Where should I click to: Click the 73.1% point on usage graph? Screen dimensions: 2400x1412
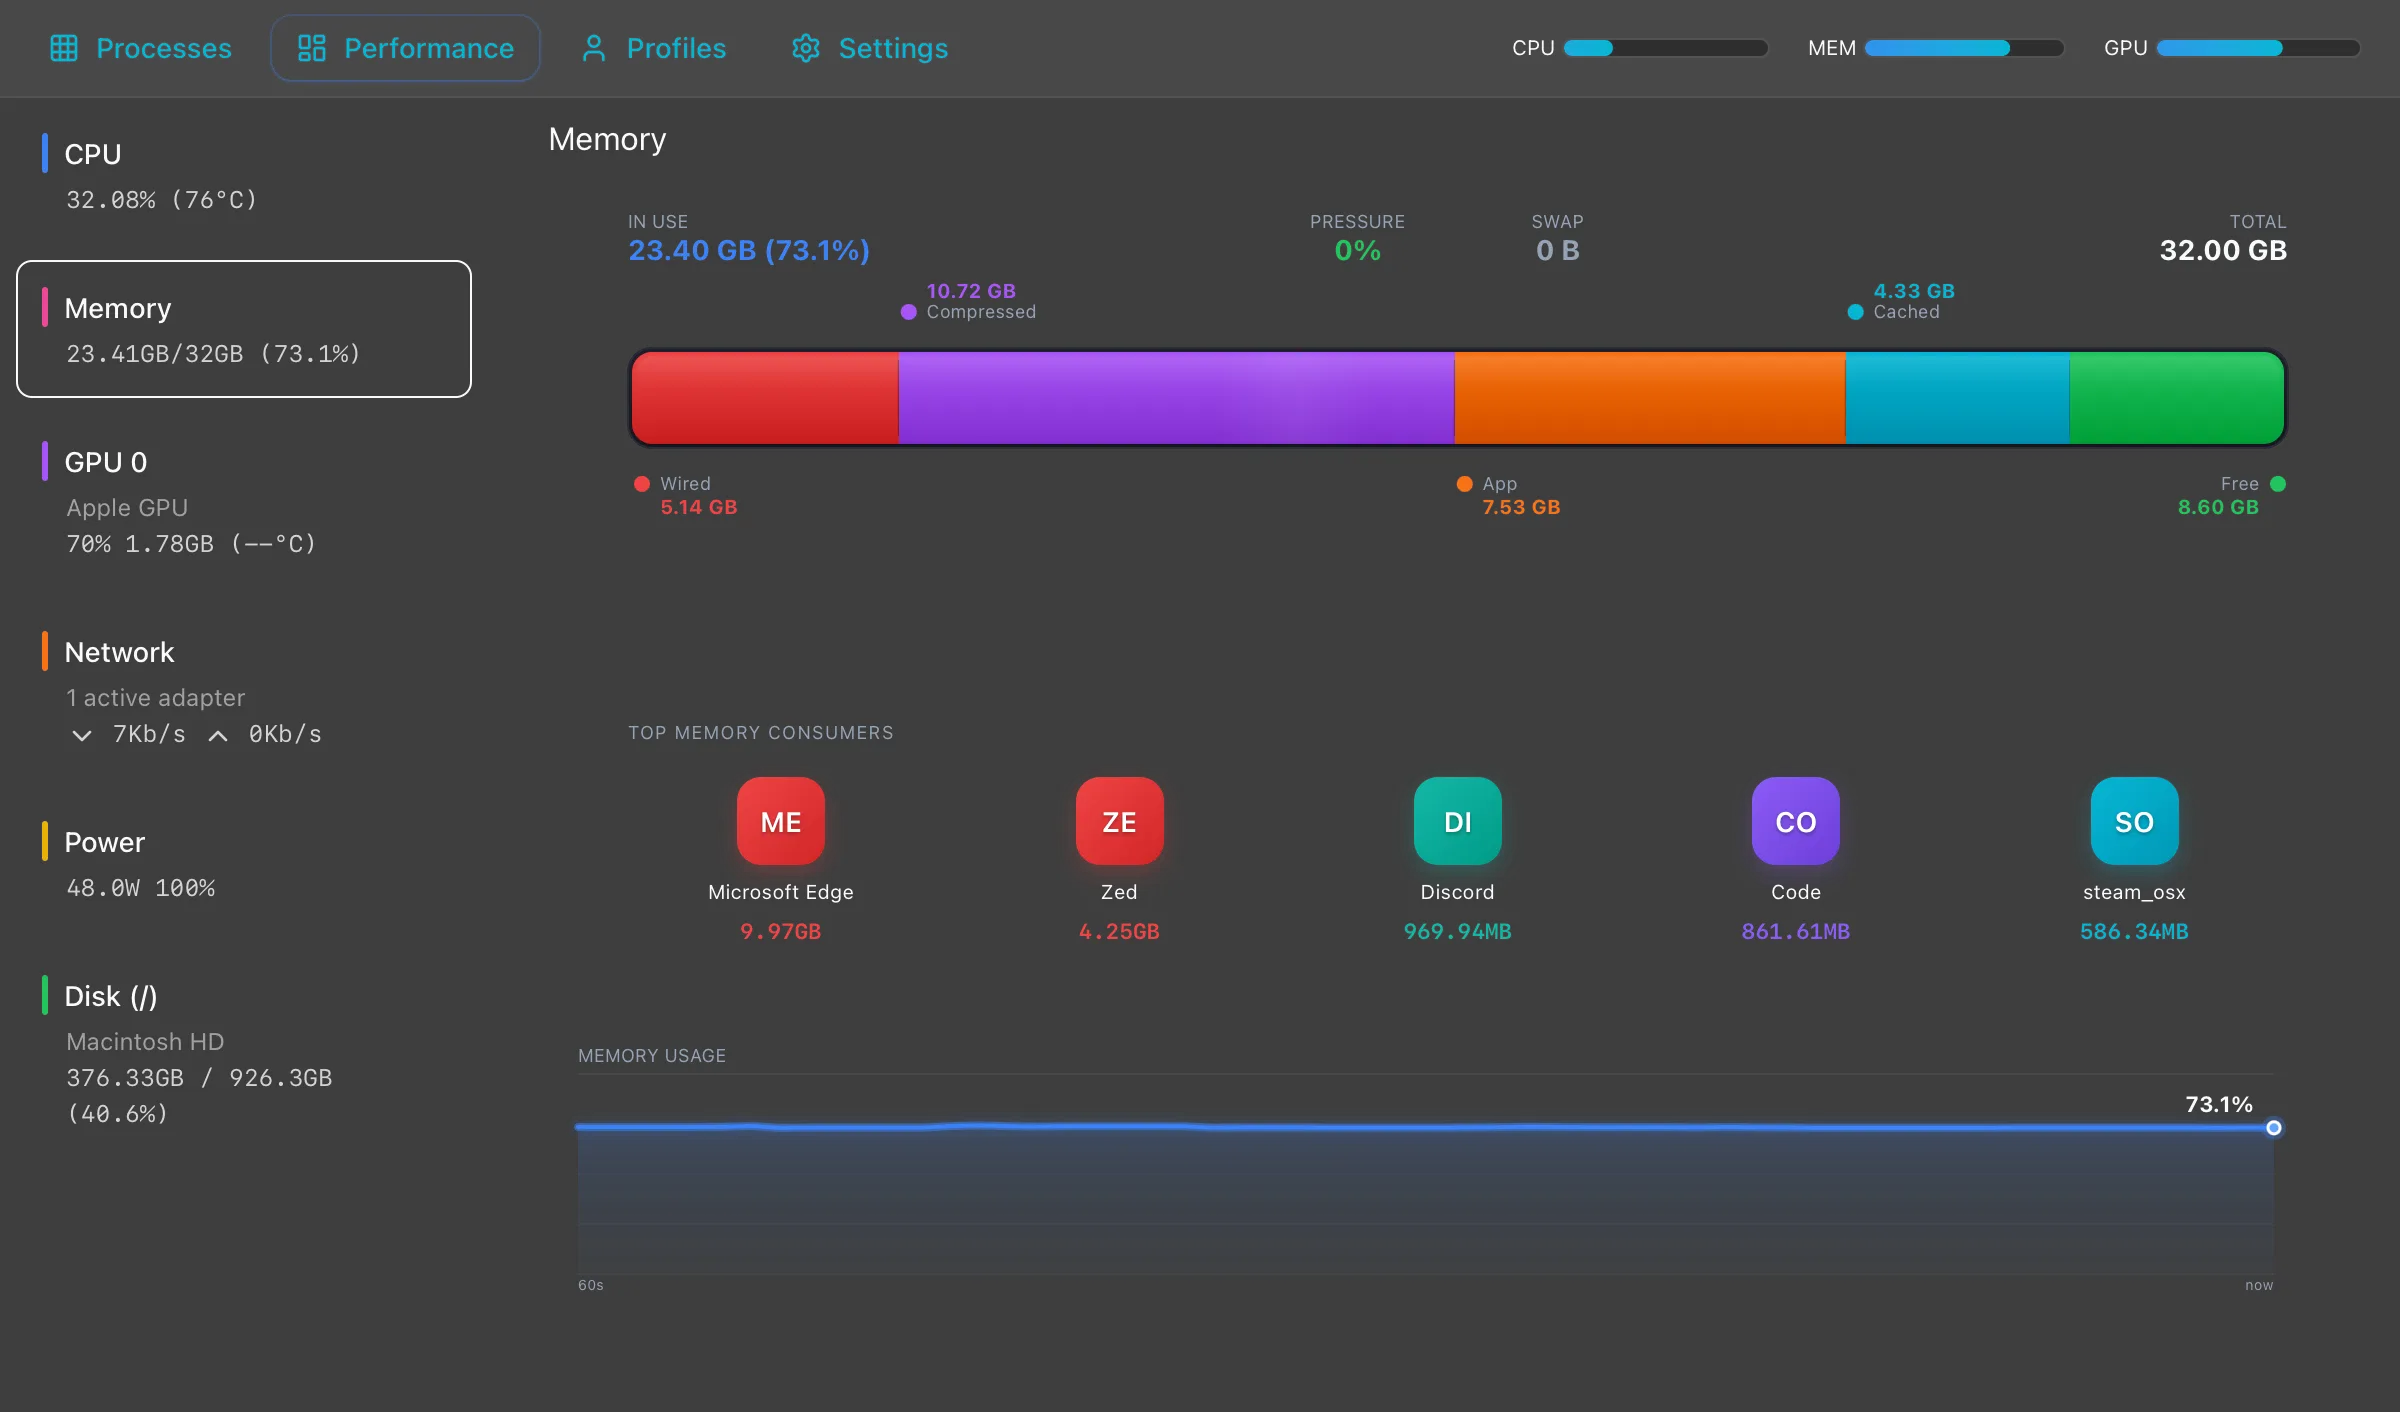tap(2273, 1128)
